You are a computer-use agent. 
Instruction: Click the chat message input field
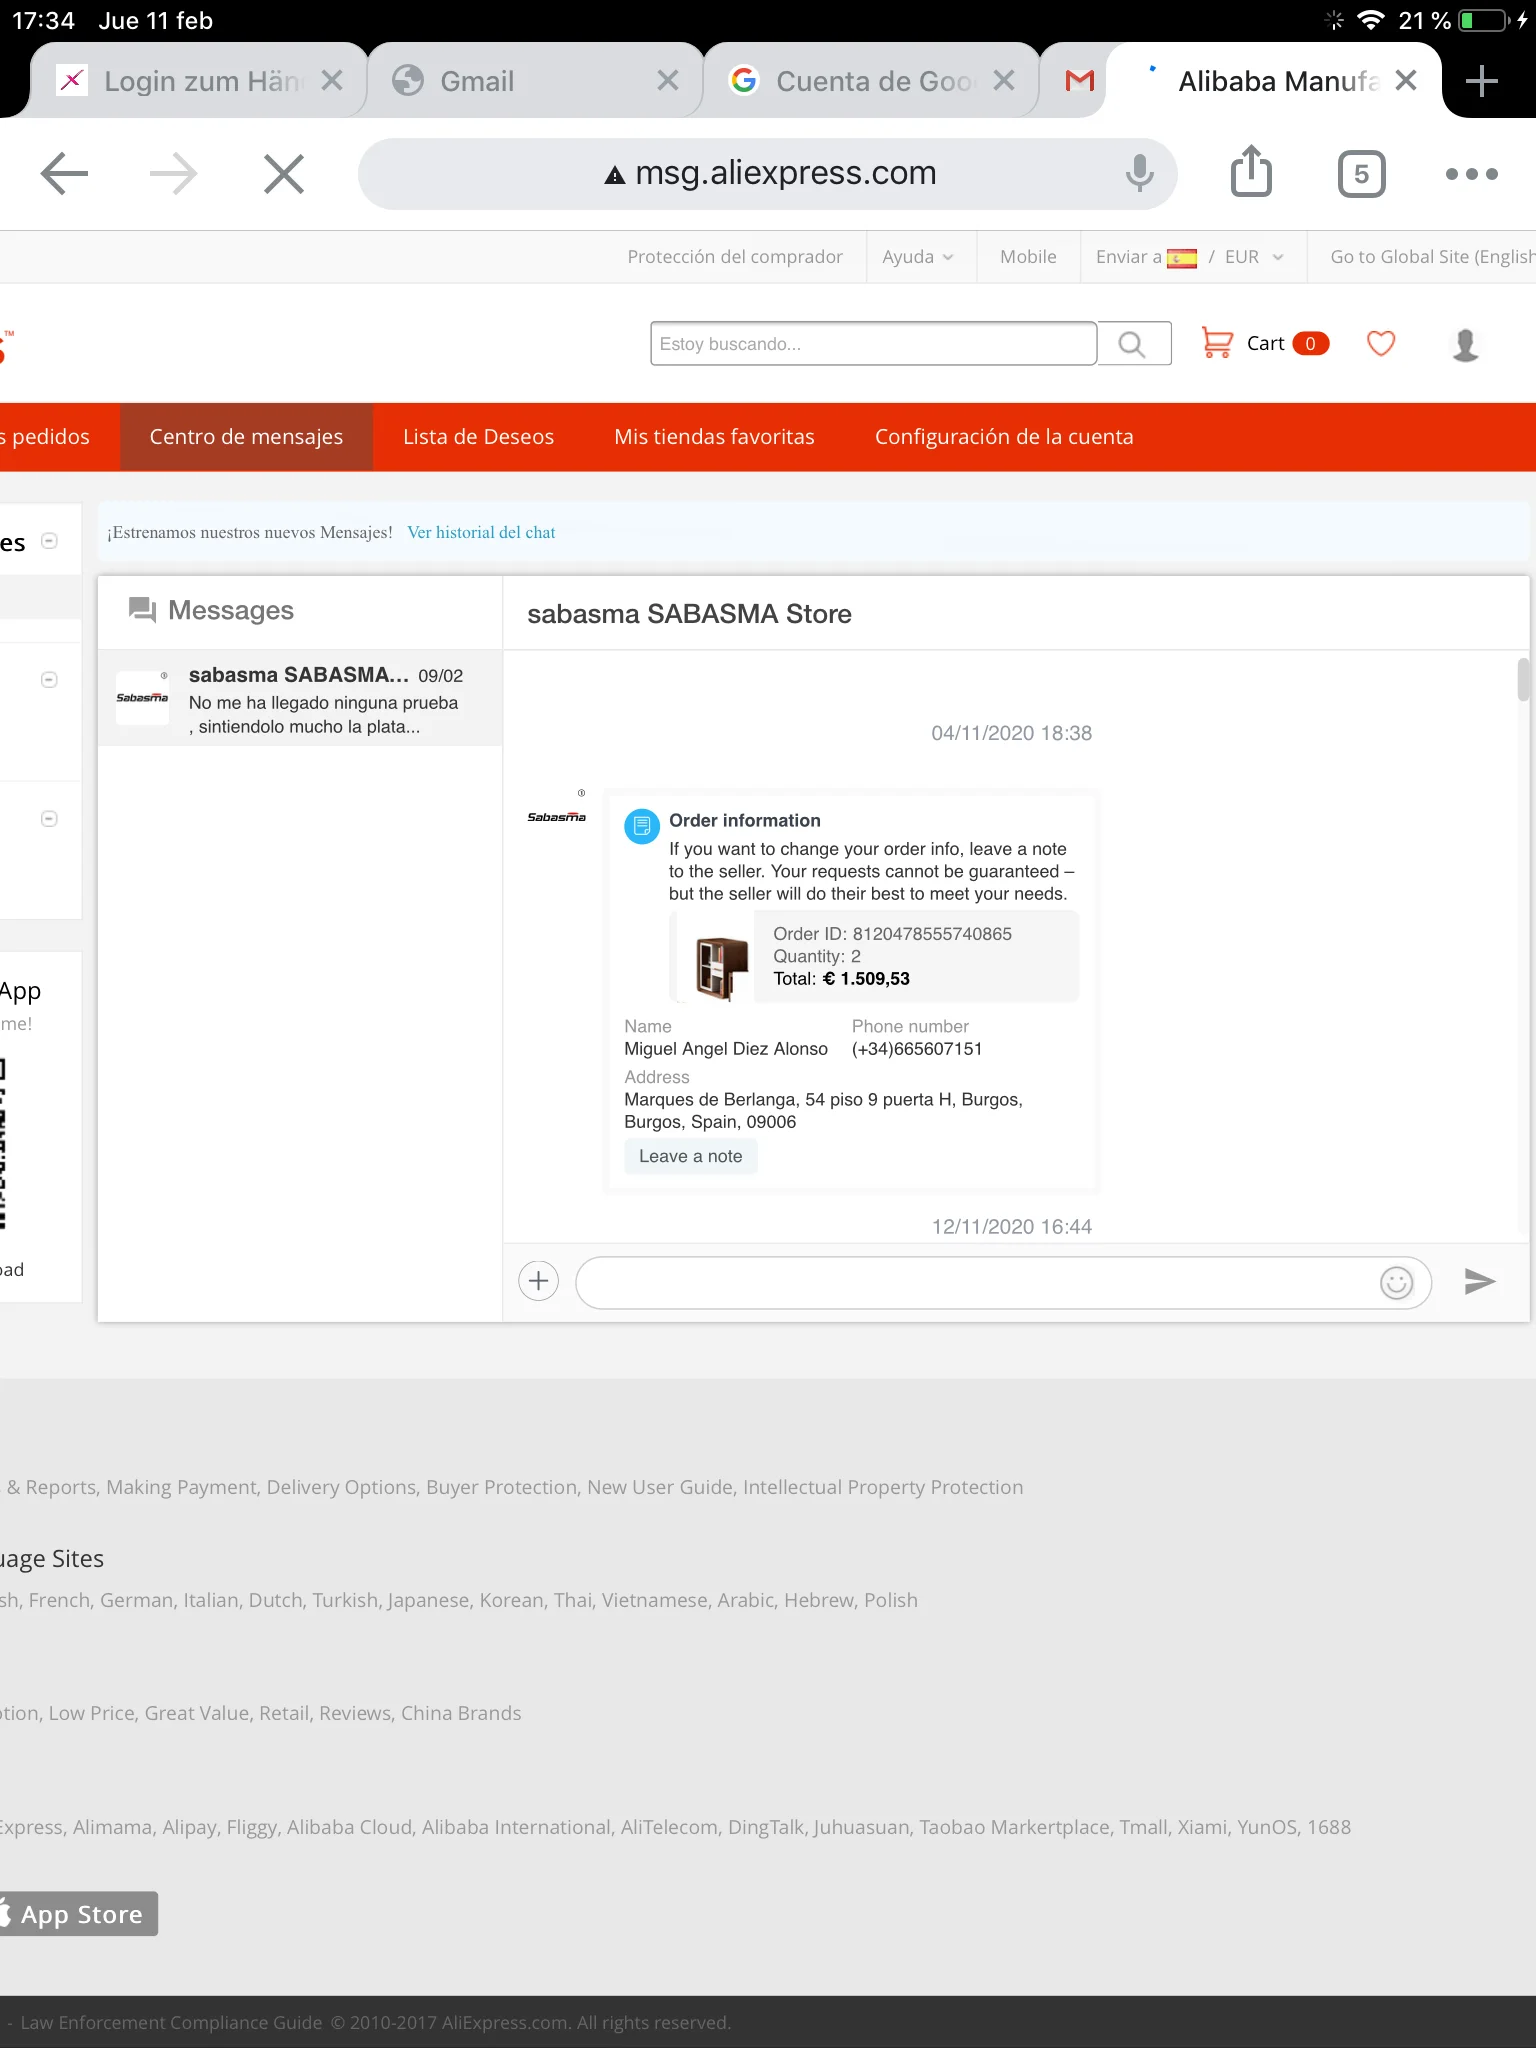1003,1282
